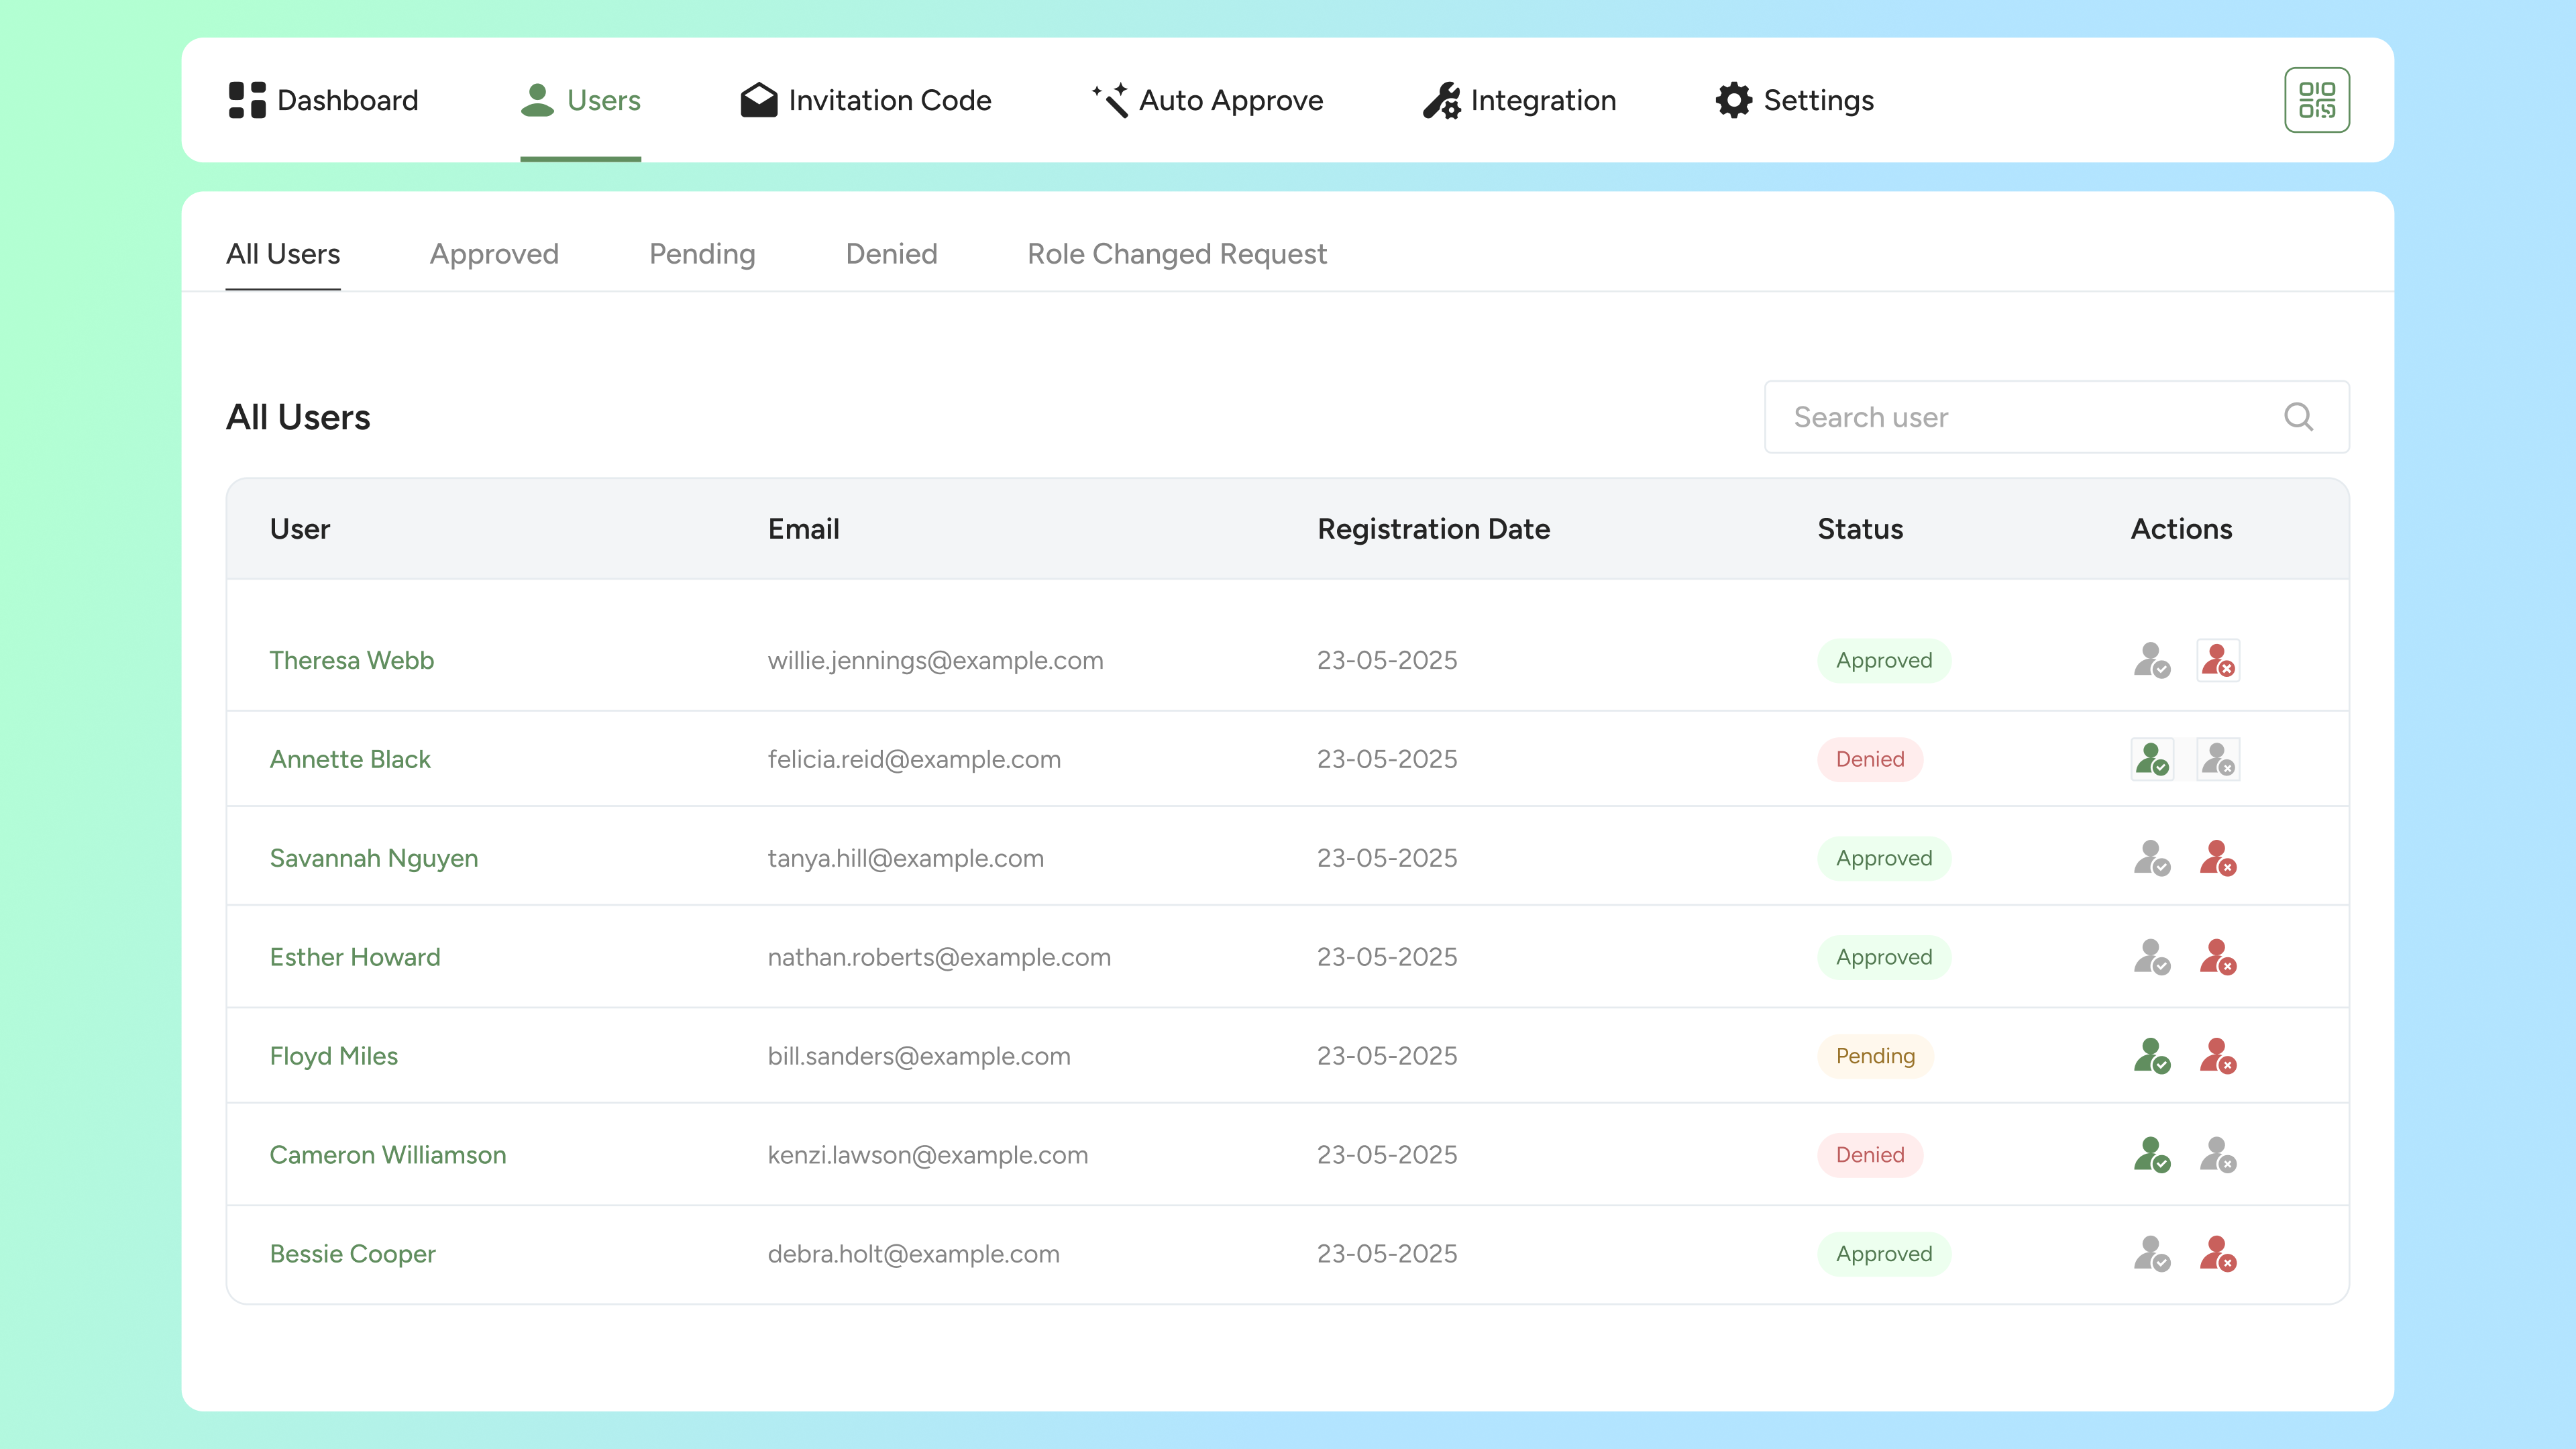2576x1449 pixels.
Task: Open Theresa Webb's user profile link
Action: (x=352, y=660)
